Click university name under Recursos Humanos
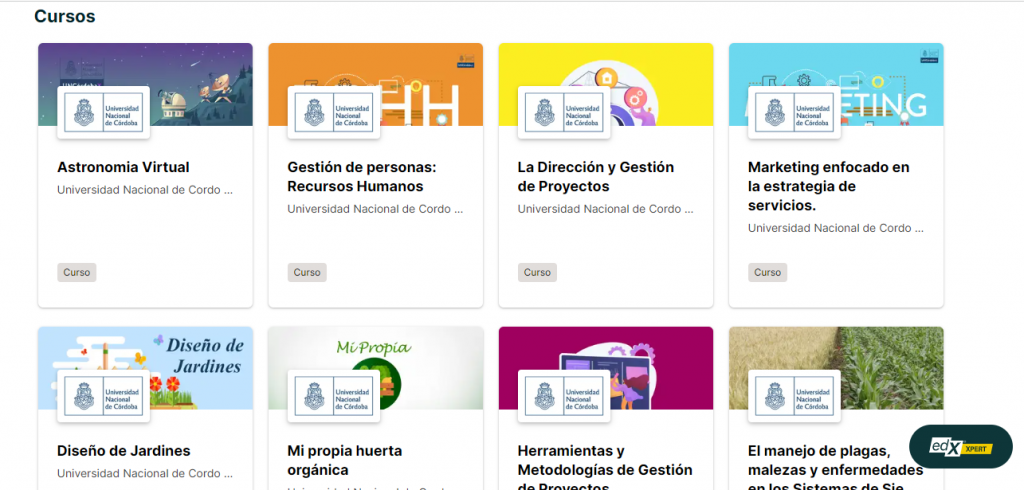Image resolution: width=1024 pixels, height=490 pixels. pos(375,209)
